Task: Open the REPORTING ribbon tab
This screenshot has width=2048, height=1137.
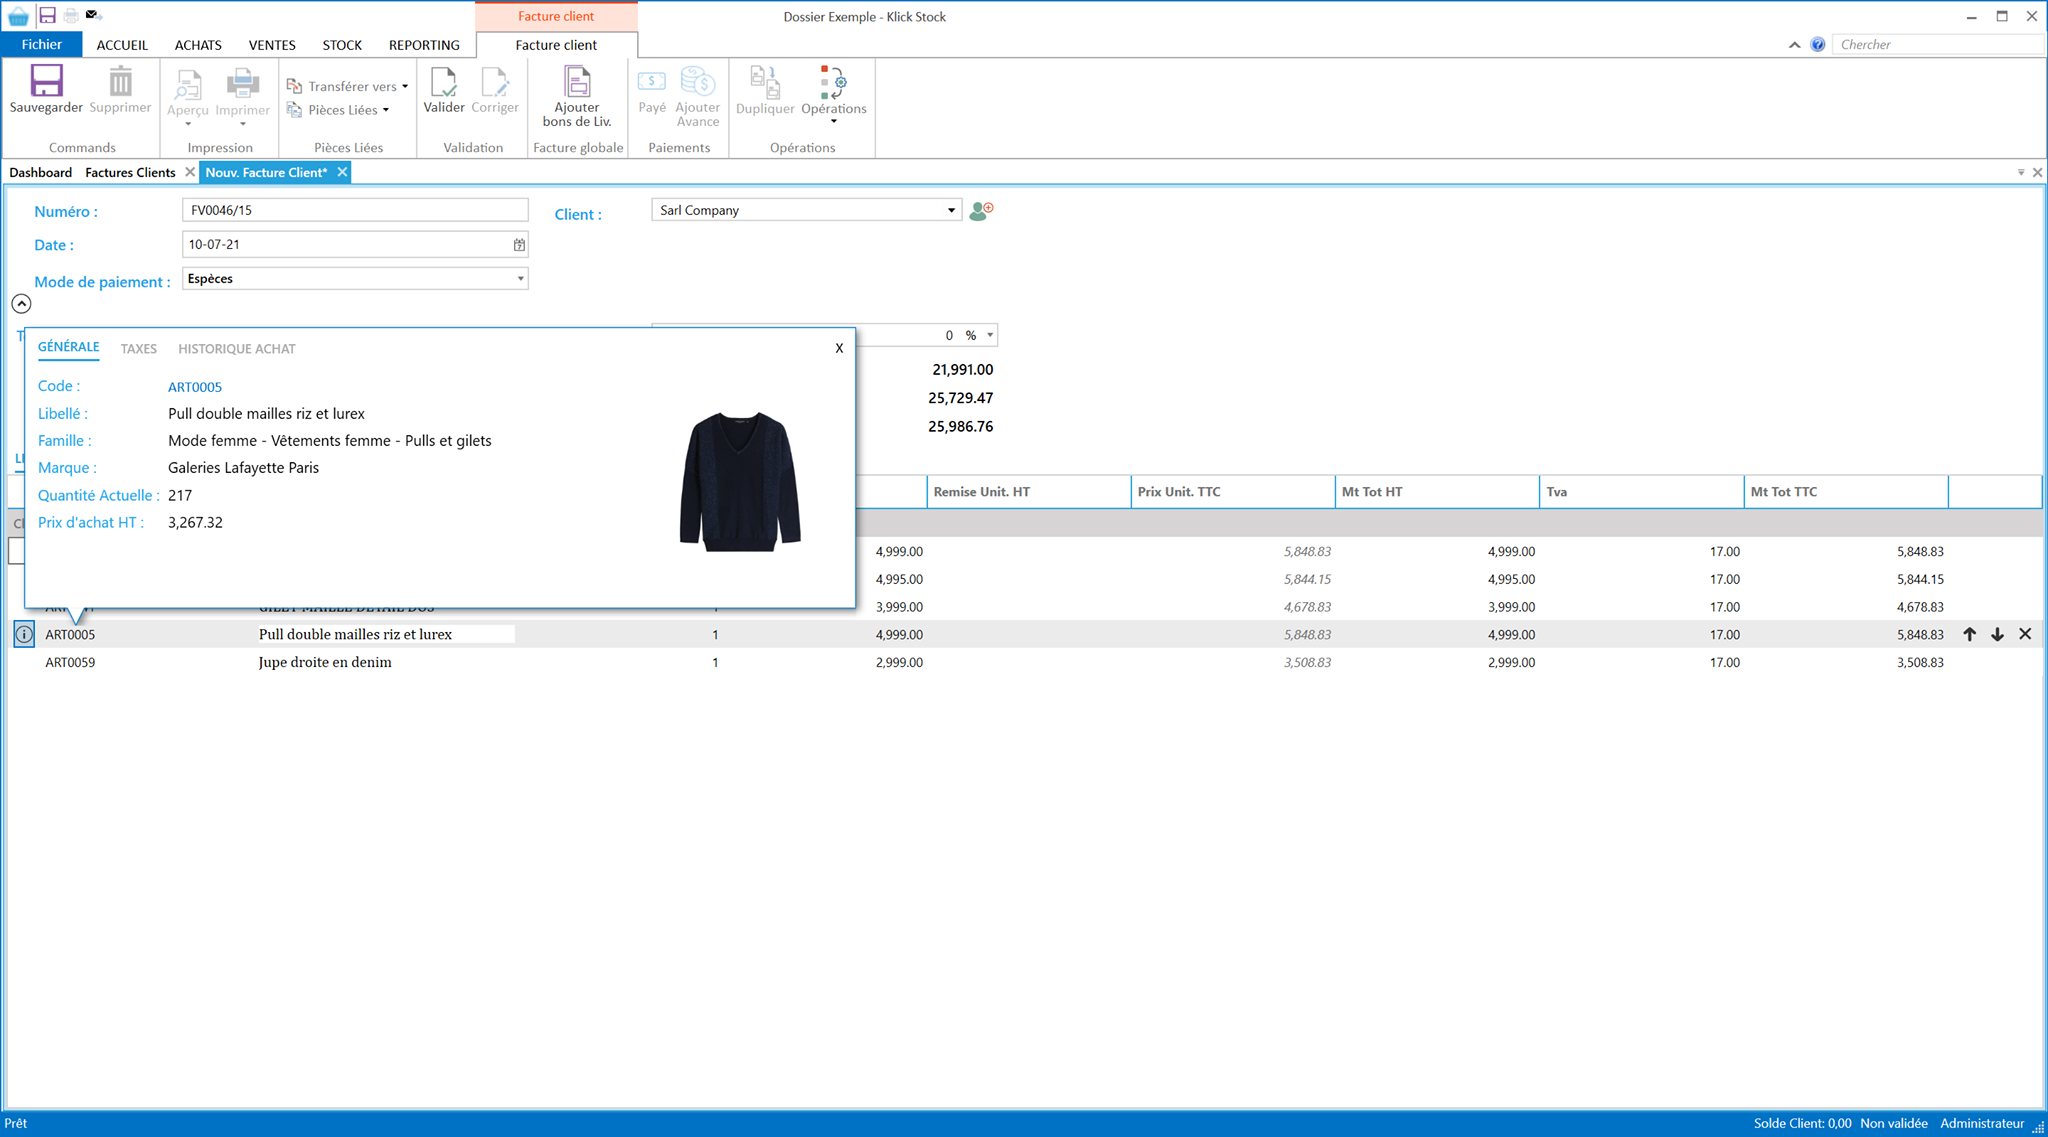Action: 424,45
